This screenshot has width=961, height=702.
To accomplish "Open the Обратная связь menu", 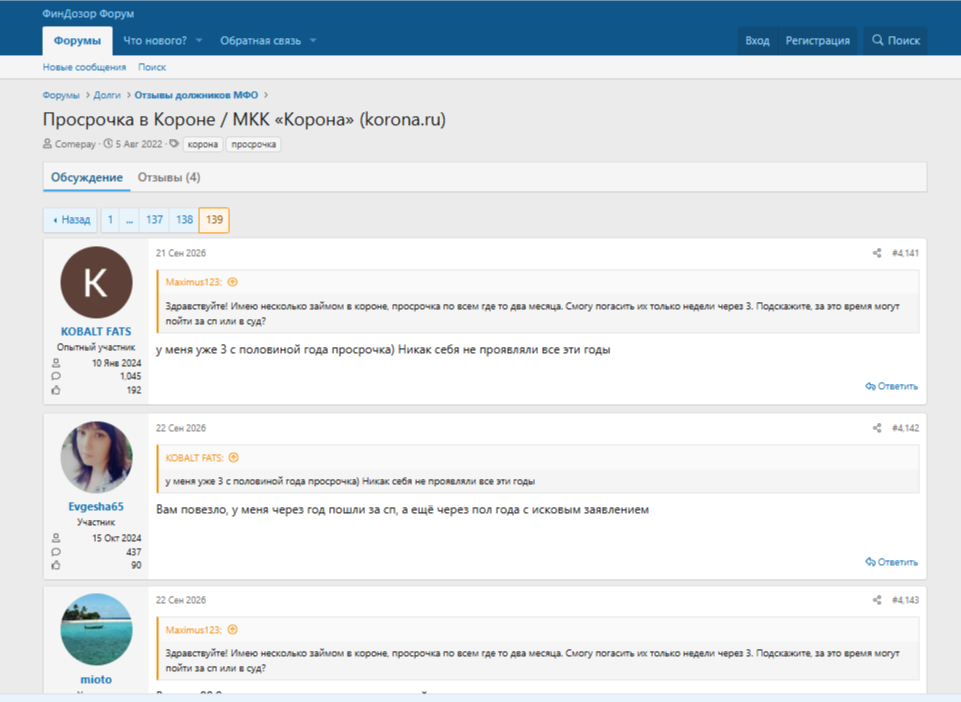I will [x=260, y=40].
